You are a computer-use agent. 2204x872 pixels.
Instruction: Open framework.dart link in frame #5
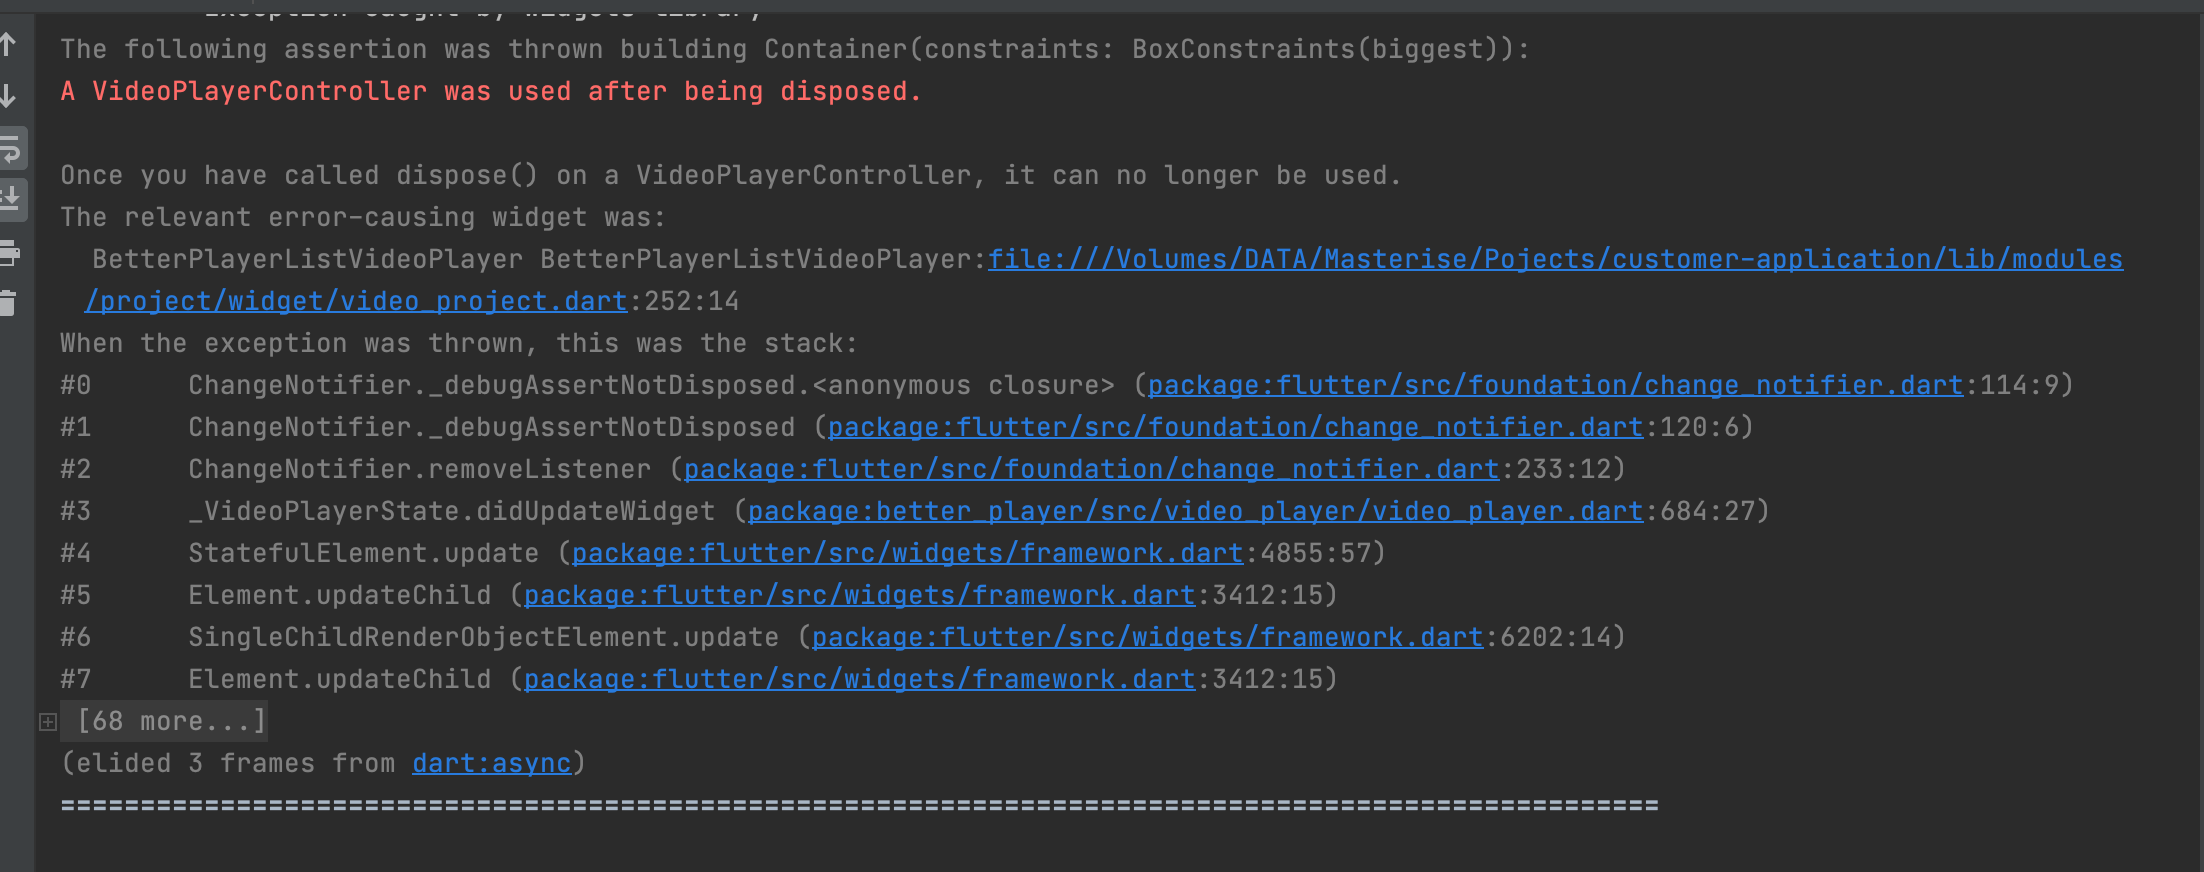858,594
